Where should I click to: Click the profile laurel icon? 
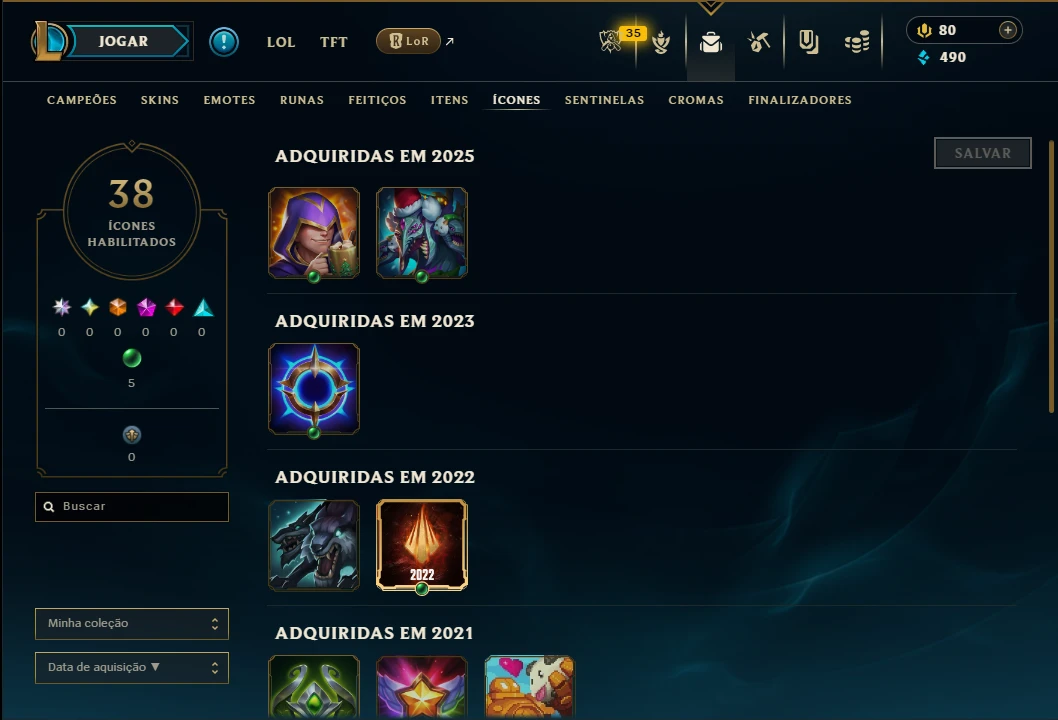(661, 43)
